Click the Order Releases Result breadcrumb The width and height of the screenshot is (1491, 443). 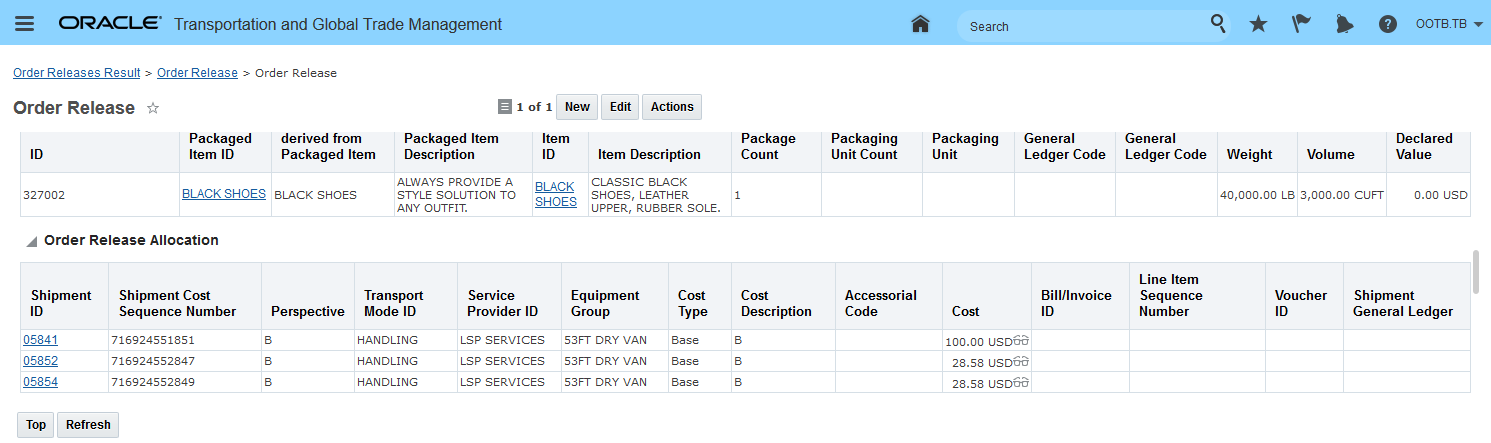[76, 73]
